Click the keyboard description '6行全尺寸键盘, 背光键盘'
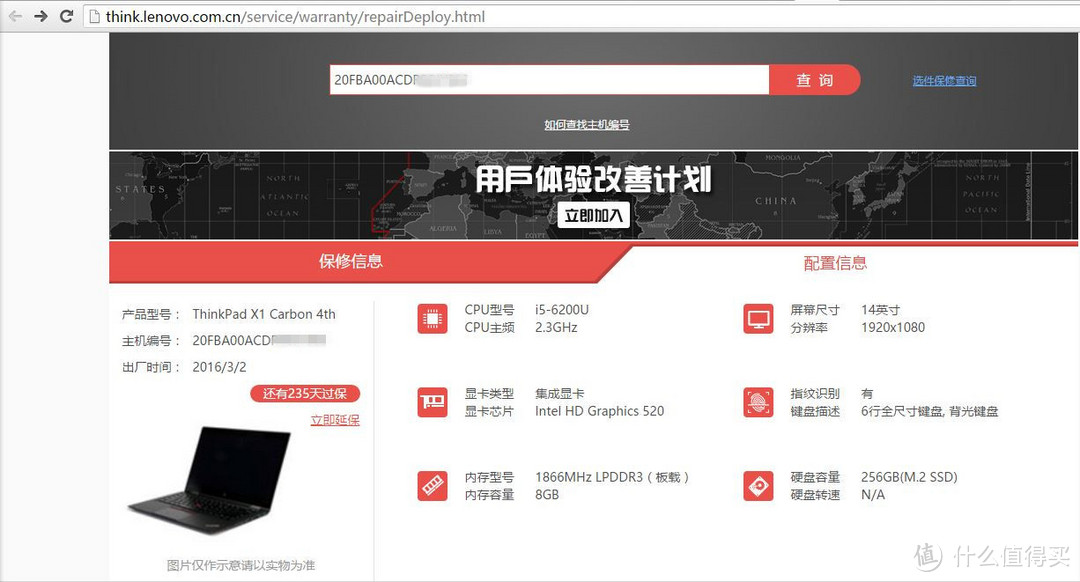This screenshot has height=582, width=1080. tap(929, 411)
